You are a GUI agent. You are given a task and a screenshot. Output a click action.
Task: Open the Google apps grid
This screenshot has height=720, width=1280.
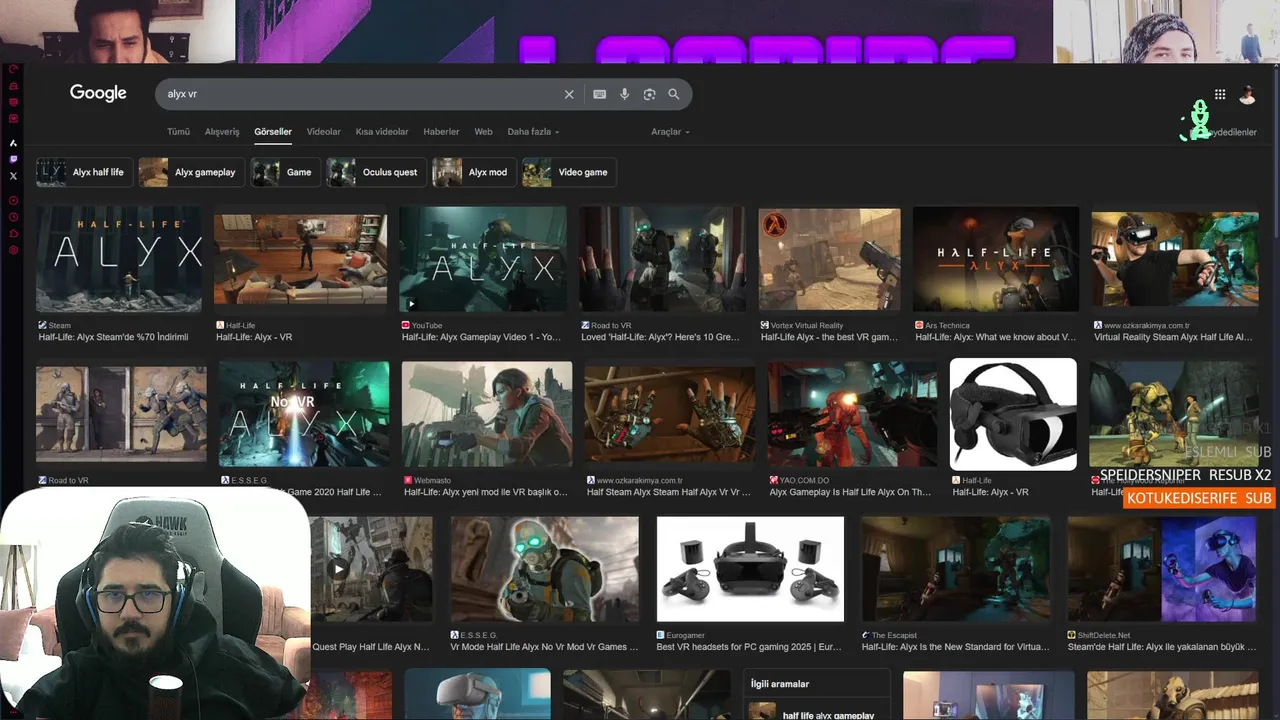point(1220,94)
